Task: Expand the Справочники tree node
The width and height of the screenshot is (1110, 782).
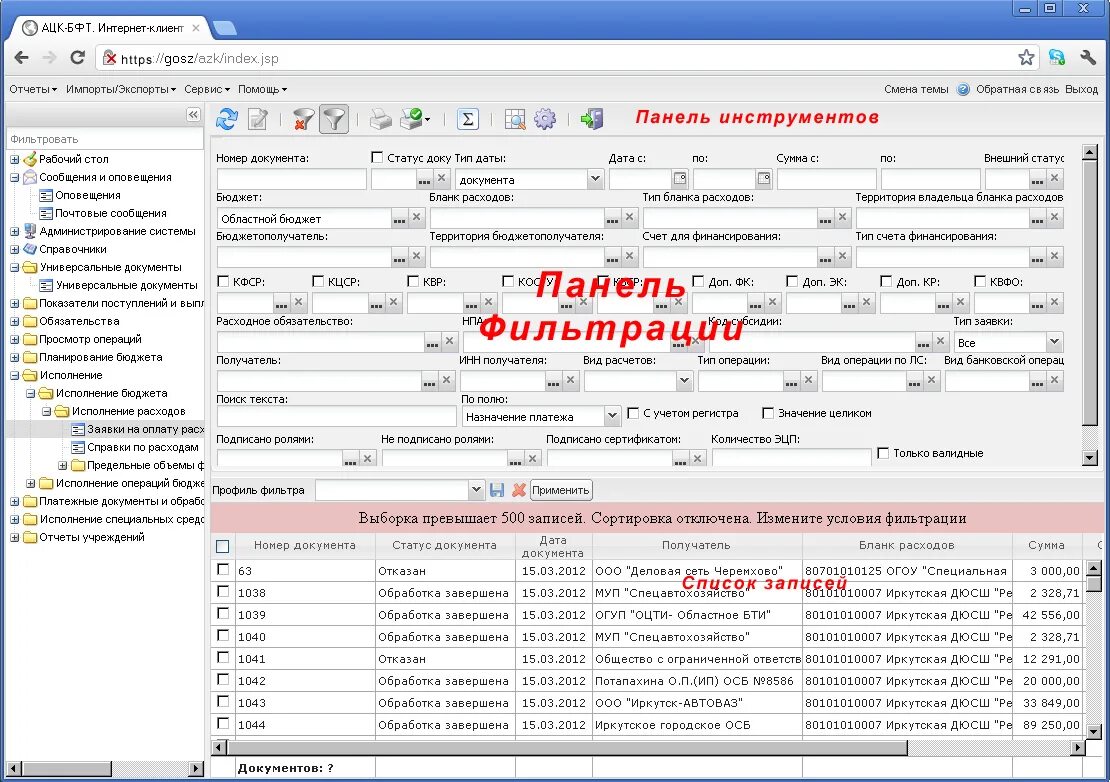Action: point(15,249)
